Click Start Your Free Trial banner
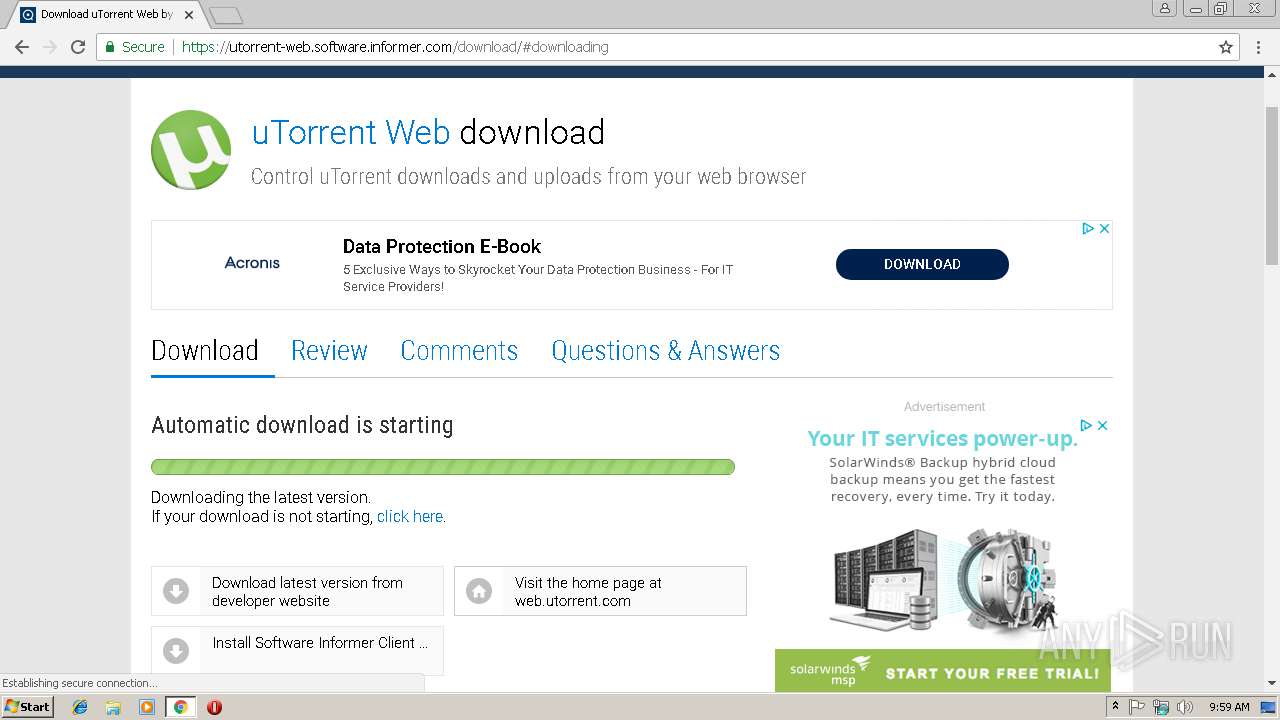This screenshot has height=720, width=1280. (942, 671)
